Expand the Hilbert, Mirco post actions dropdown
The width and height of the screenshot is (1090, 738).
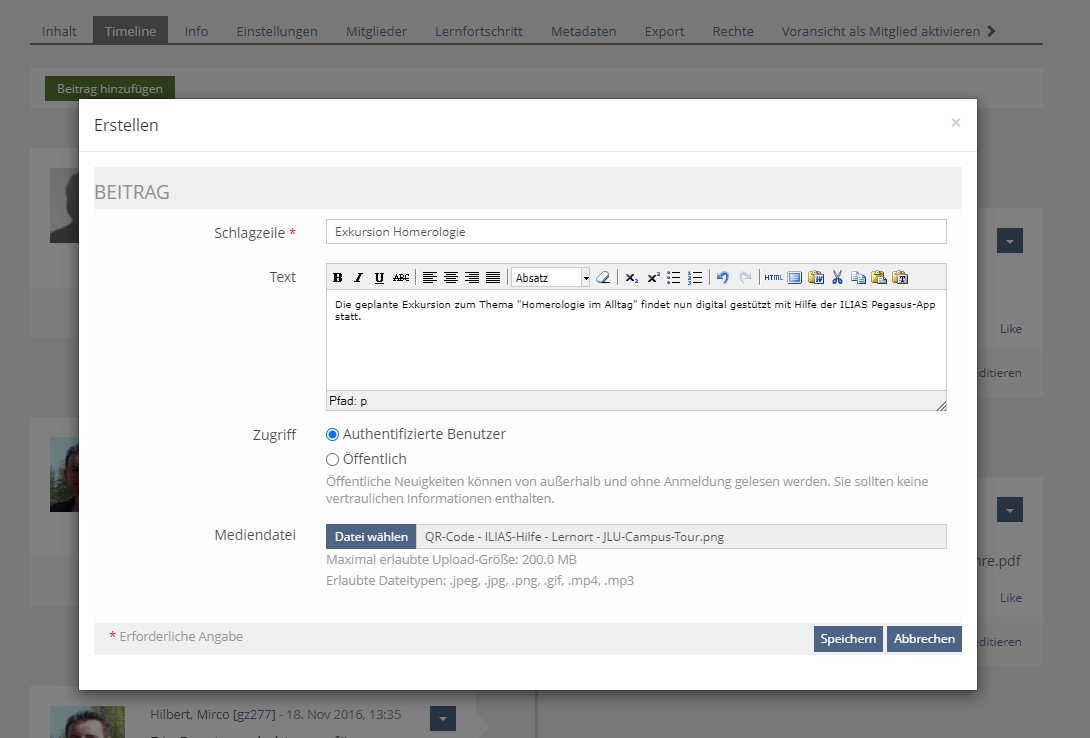pos(443,718)
